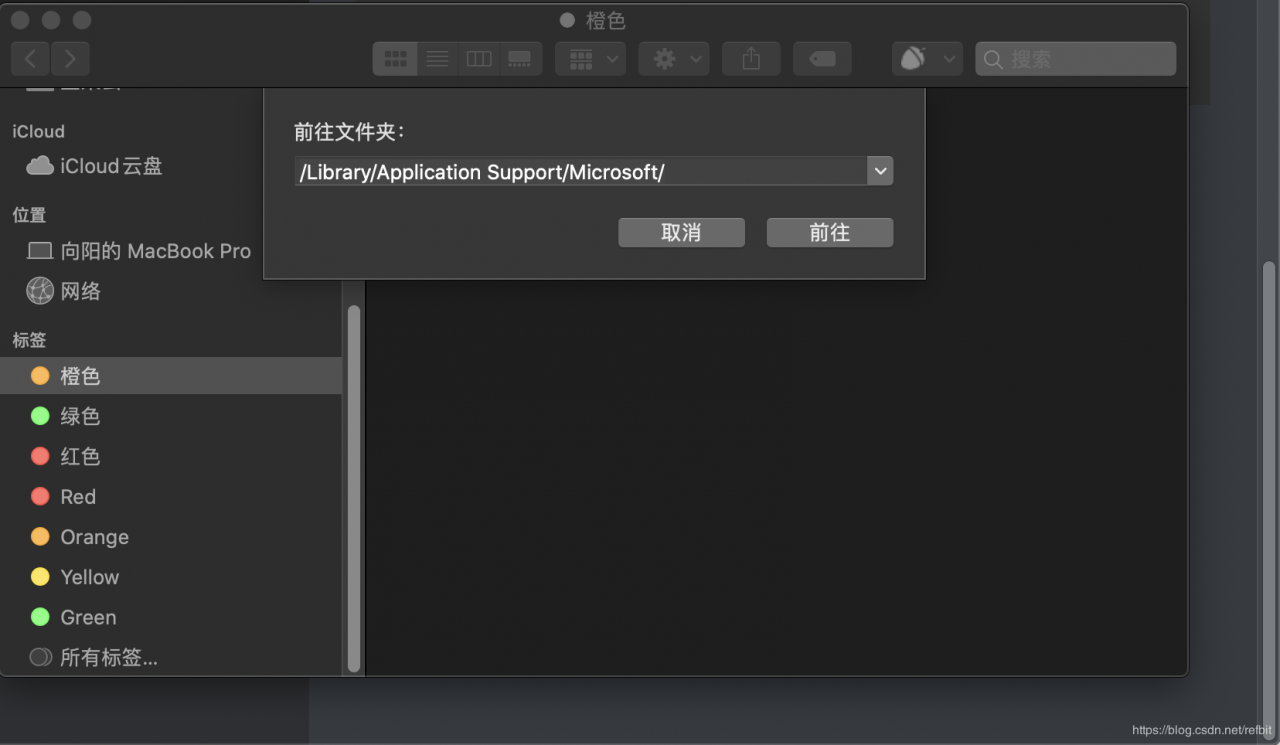Click the MacBook laptop icon

click(40, 251)
